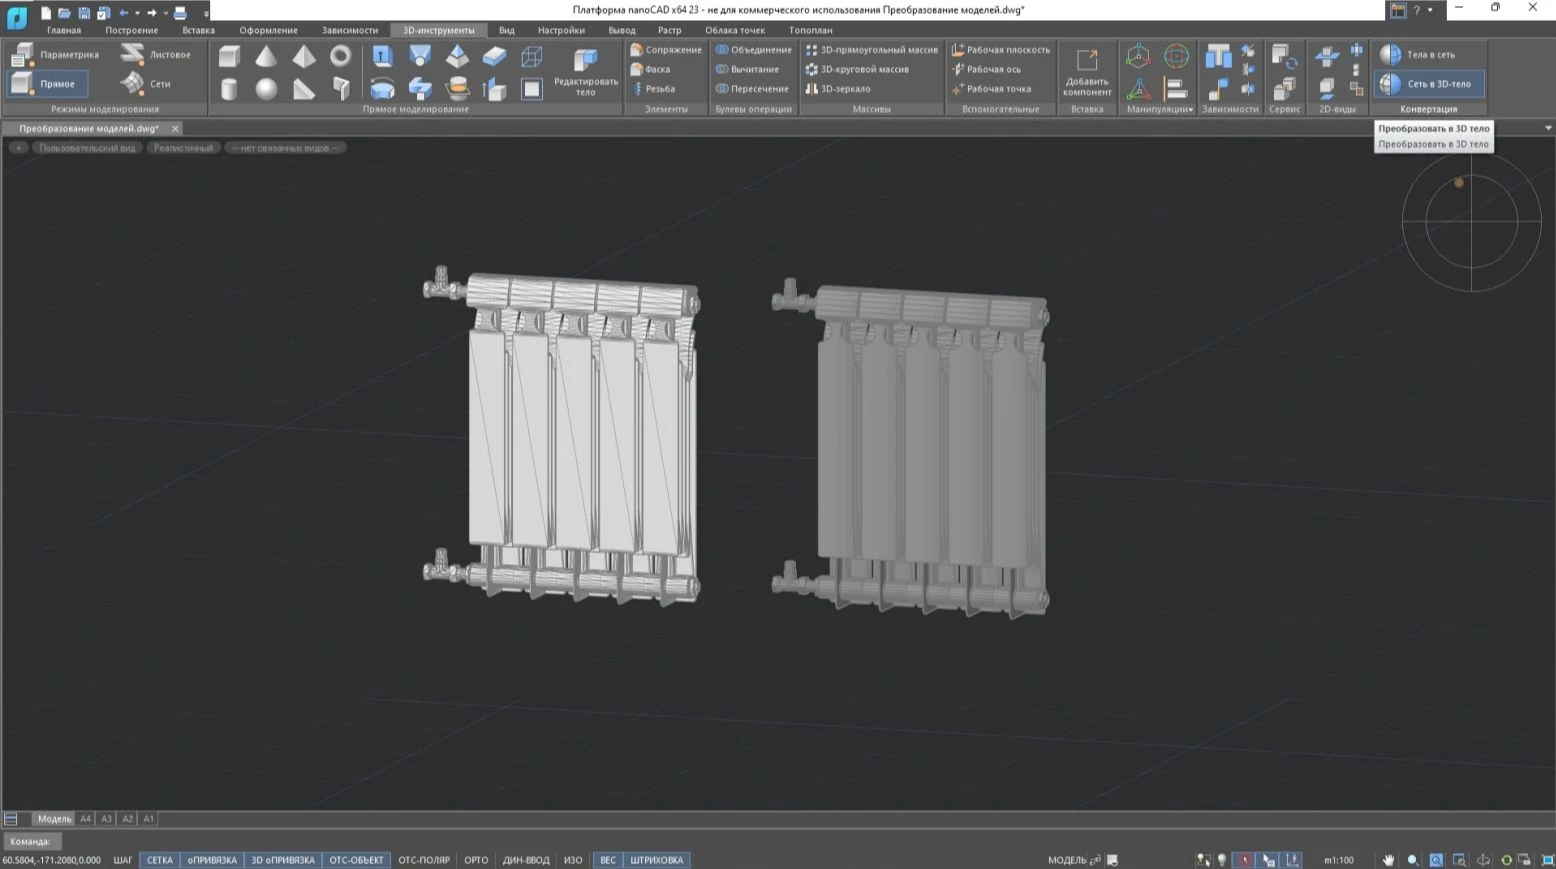Screen dimensions: 1556x869
Task: Create a box solid primitive
Action: coord(229,57)
